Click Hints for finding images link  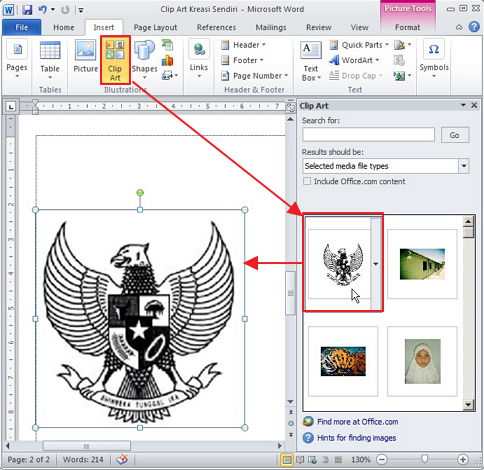coord(356,438)
